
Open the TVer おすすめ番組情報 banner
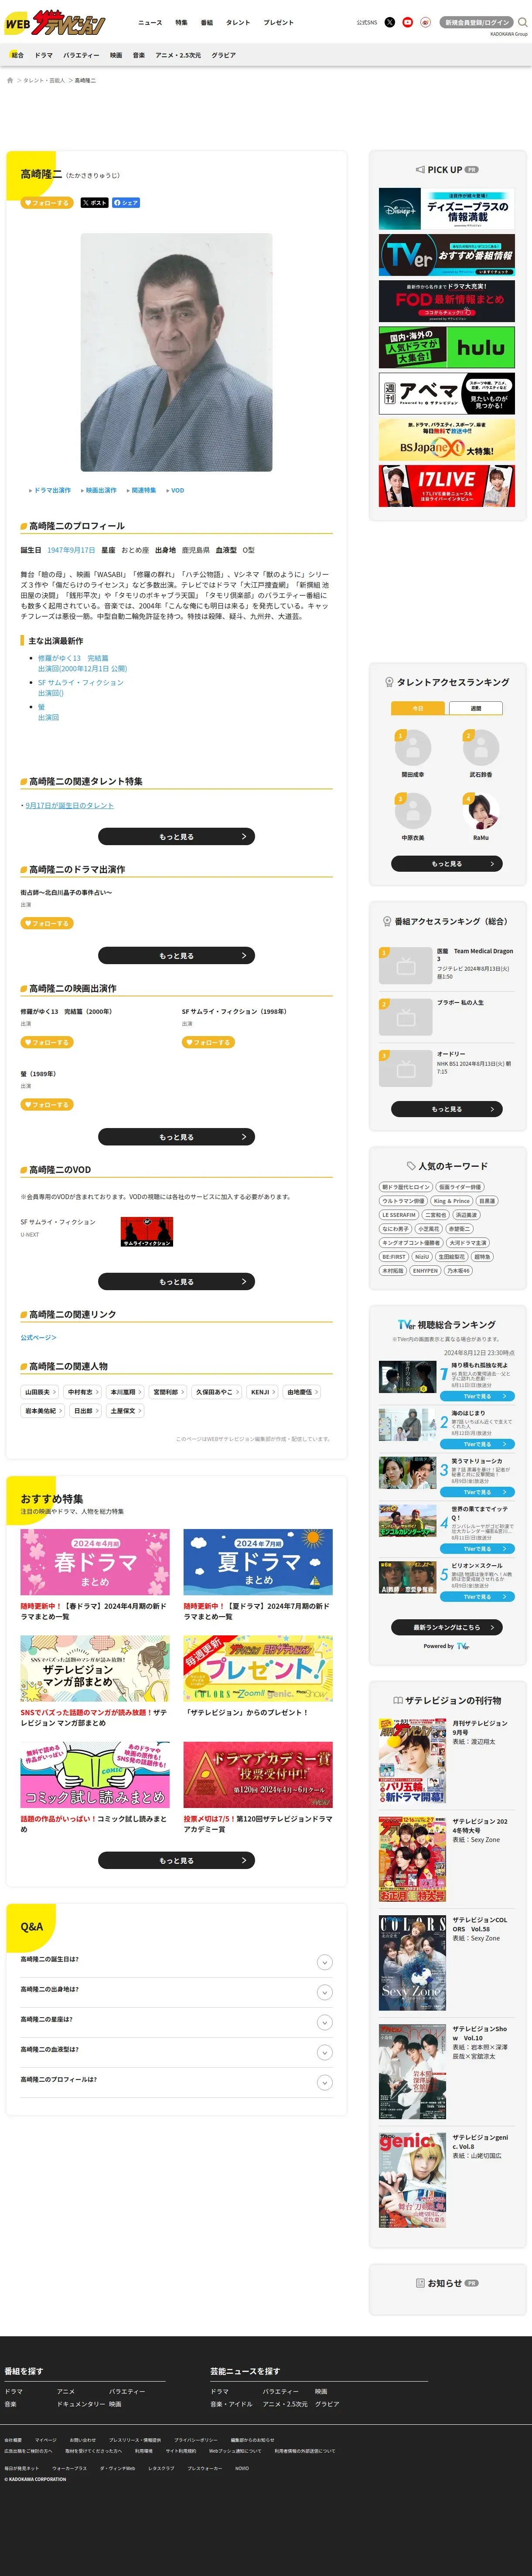(447, 255)
